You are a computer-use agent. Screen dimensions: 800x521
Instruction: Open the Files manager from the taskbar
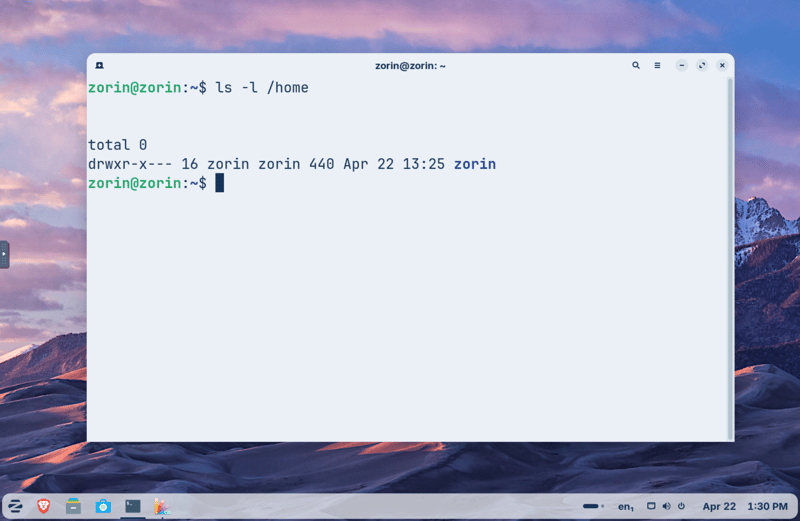coord(73,506)
